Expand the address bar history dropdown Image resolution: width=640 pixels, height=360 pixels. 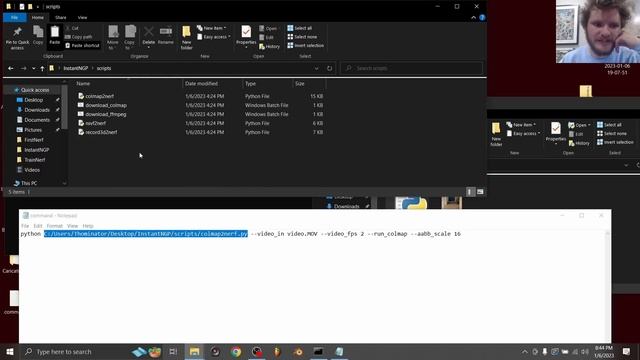coord(316,69)
